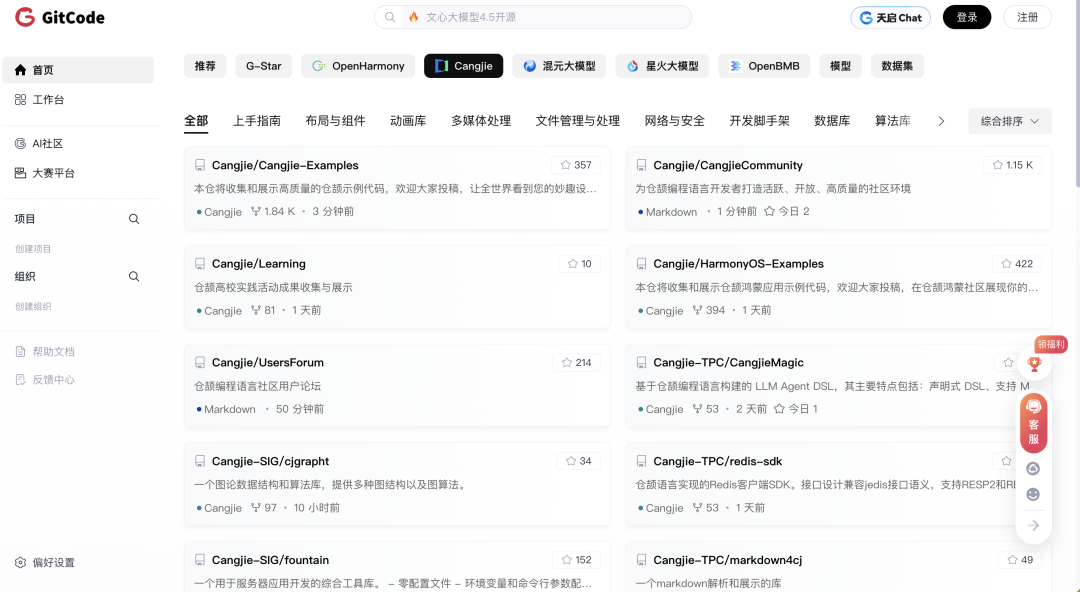Open the Cangjie/HarmonyOS-Examples repository link
Image resolution: width=1080 pixels, height=592 pixels.
click(738, 264)
